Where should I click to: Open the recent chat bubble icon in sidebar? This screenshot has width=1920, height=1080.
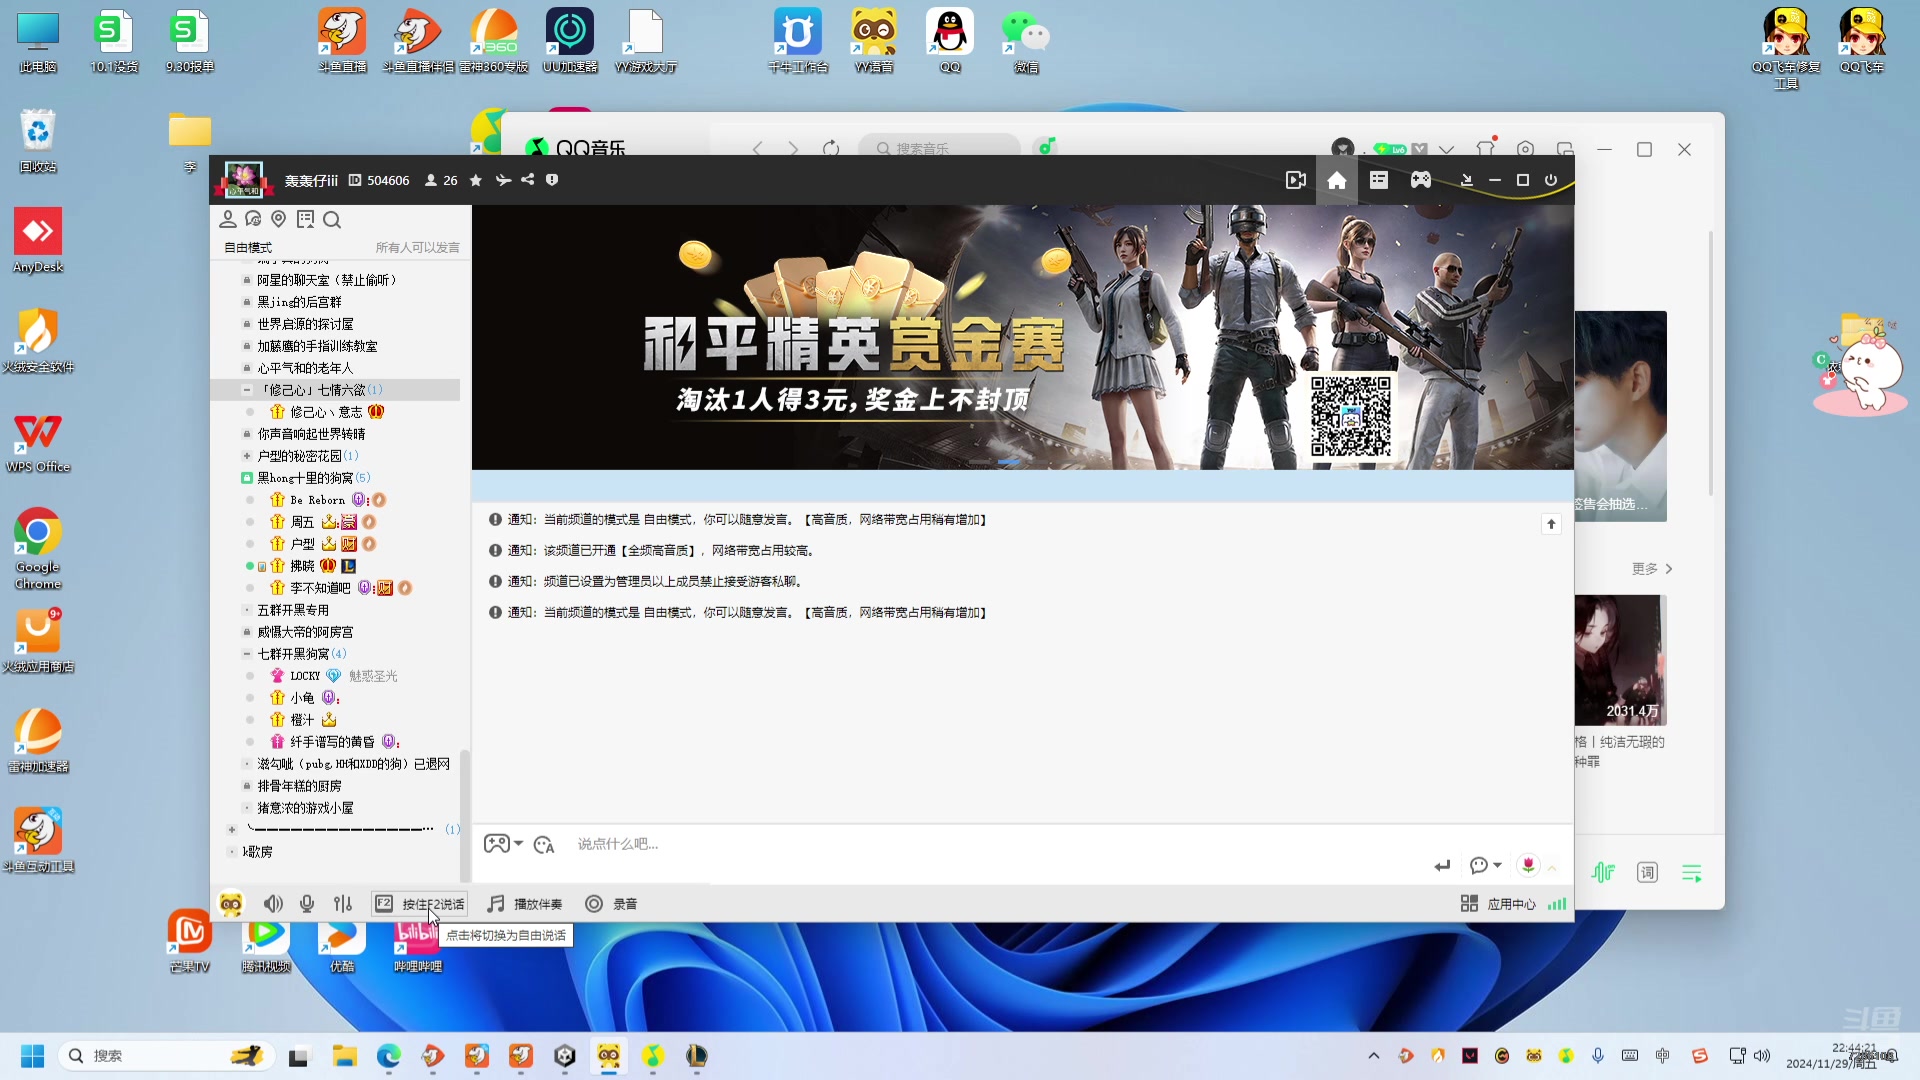[x=253, y=219]
